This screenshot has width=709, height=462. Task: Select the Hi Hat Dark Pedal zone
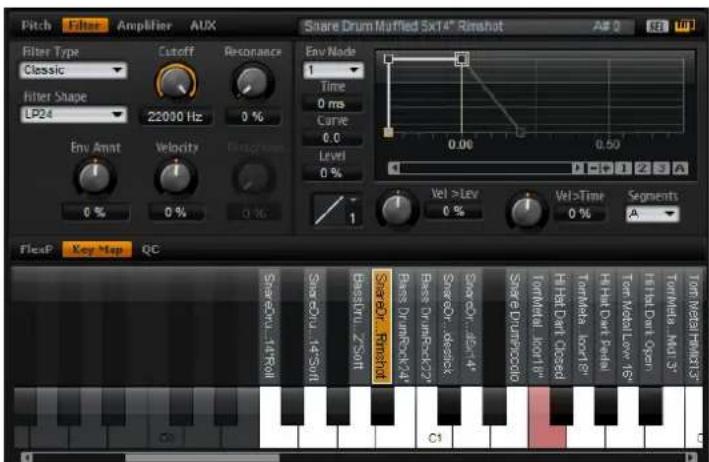[605, 327]
